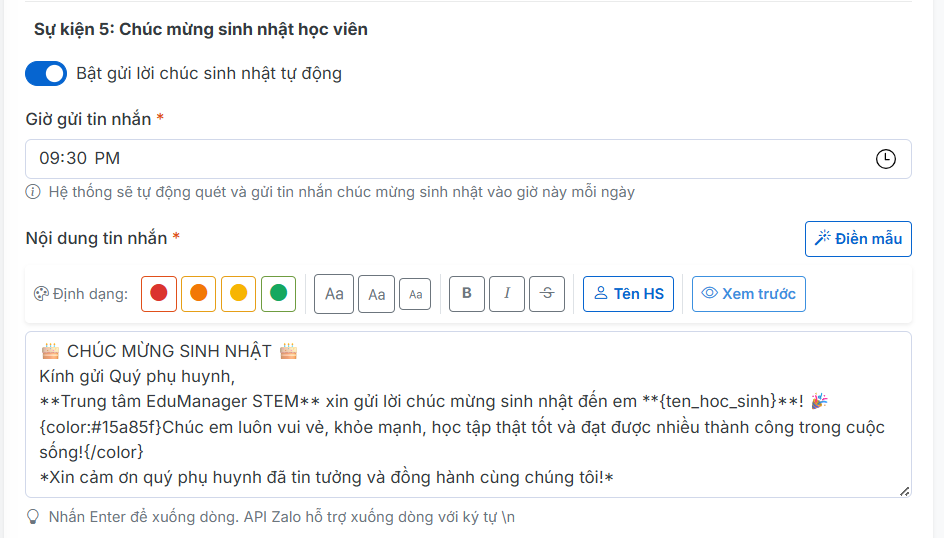Click the clock icon in time field
Image resolution: width=944 pixels, height=538 pixels.
(x=885, y=159)
